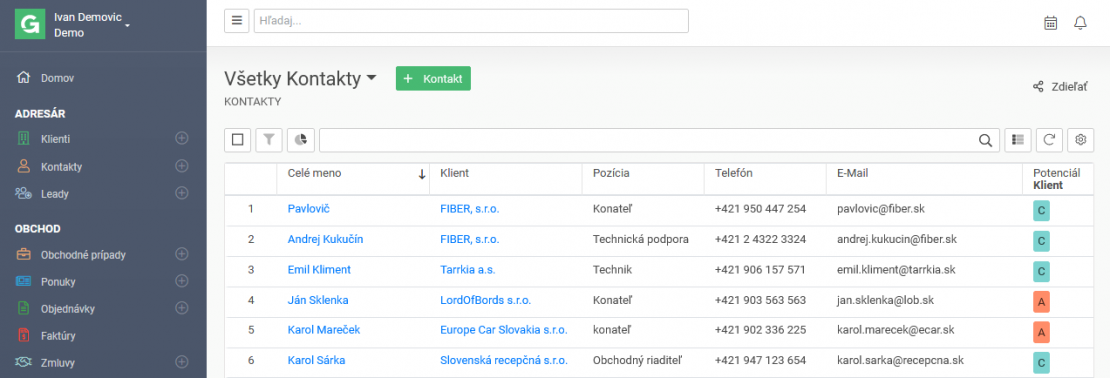The height and width of the screenshot is (378, 1110).
Task: Open the filter funnel icon
Action: (x=269, y=140)
